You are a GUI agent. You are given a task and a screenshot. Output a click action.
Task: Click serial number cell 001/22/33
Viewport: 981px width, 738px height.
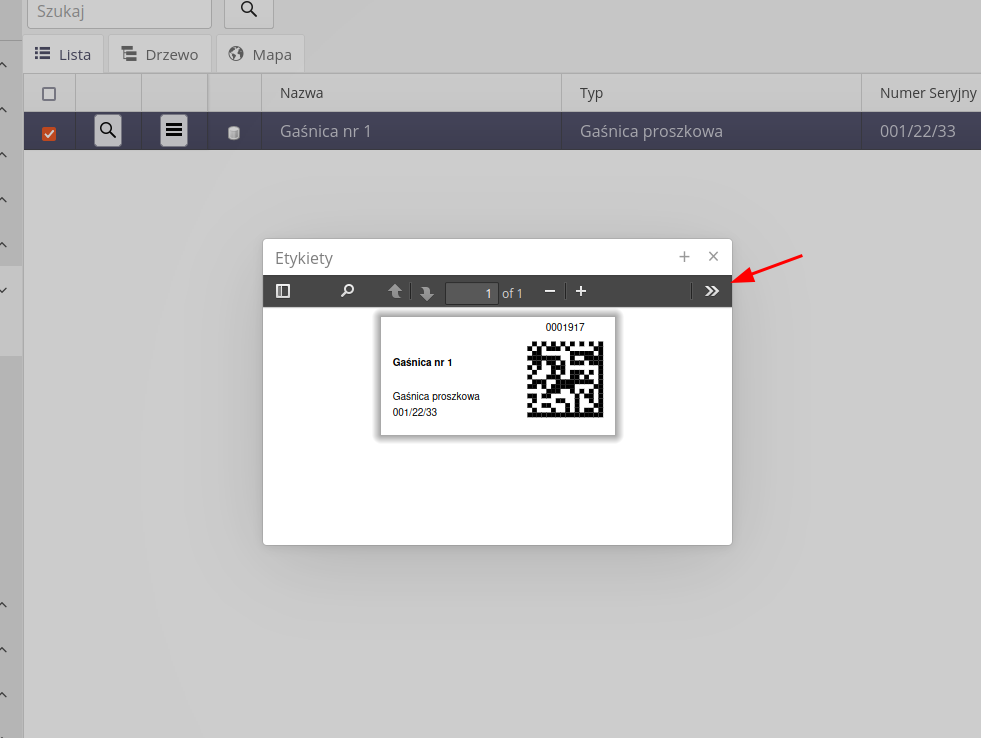921,131
